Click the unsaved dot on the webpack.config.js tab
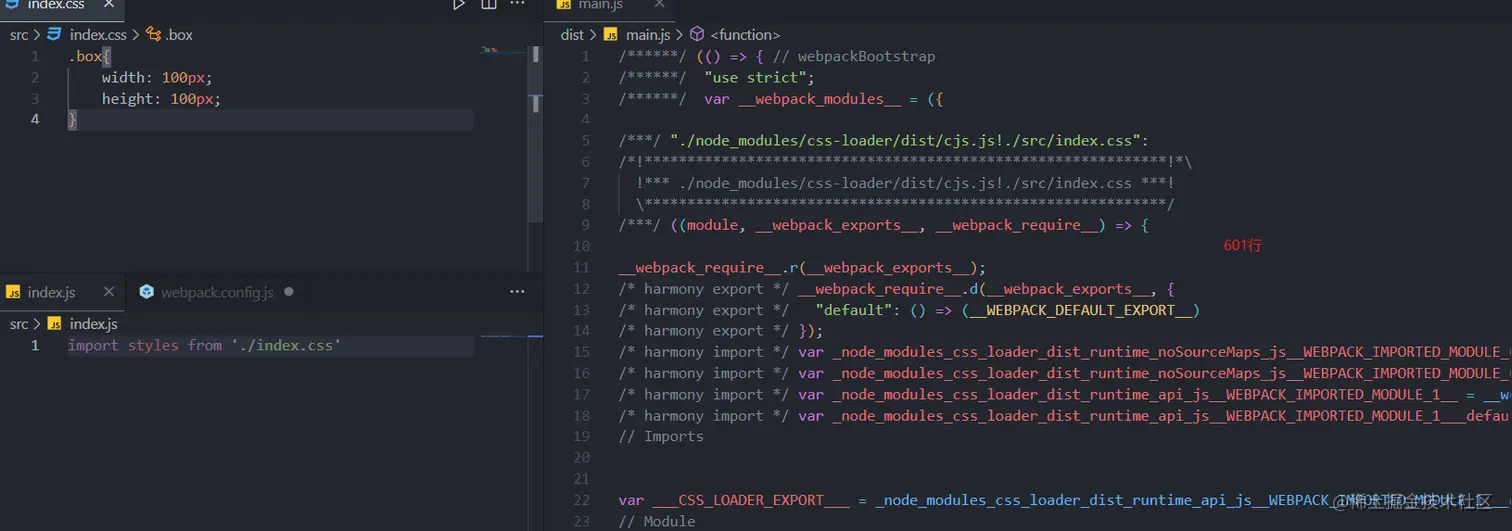1512x531 pixels. click(288, 292)
